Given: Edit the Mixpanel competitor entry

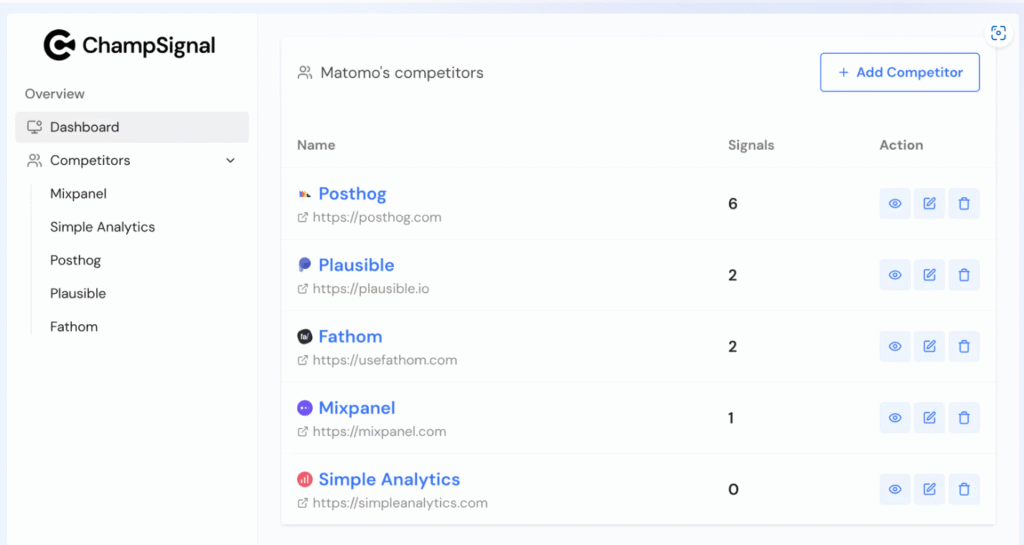Looking at the screenshot, I should pos(929,418).
